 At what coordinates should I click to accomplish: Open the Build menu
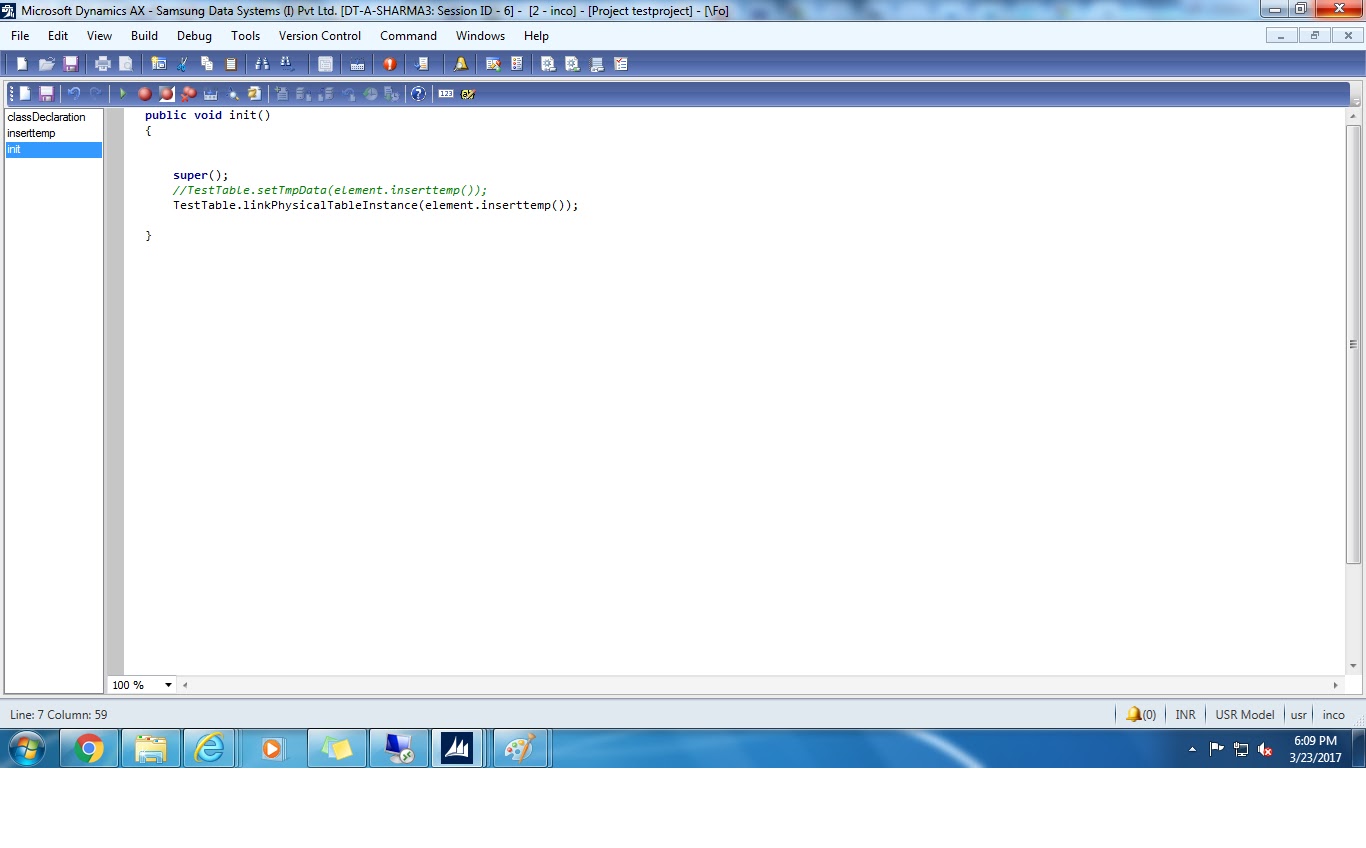coord(144,36)
